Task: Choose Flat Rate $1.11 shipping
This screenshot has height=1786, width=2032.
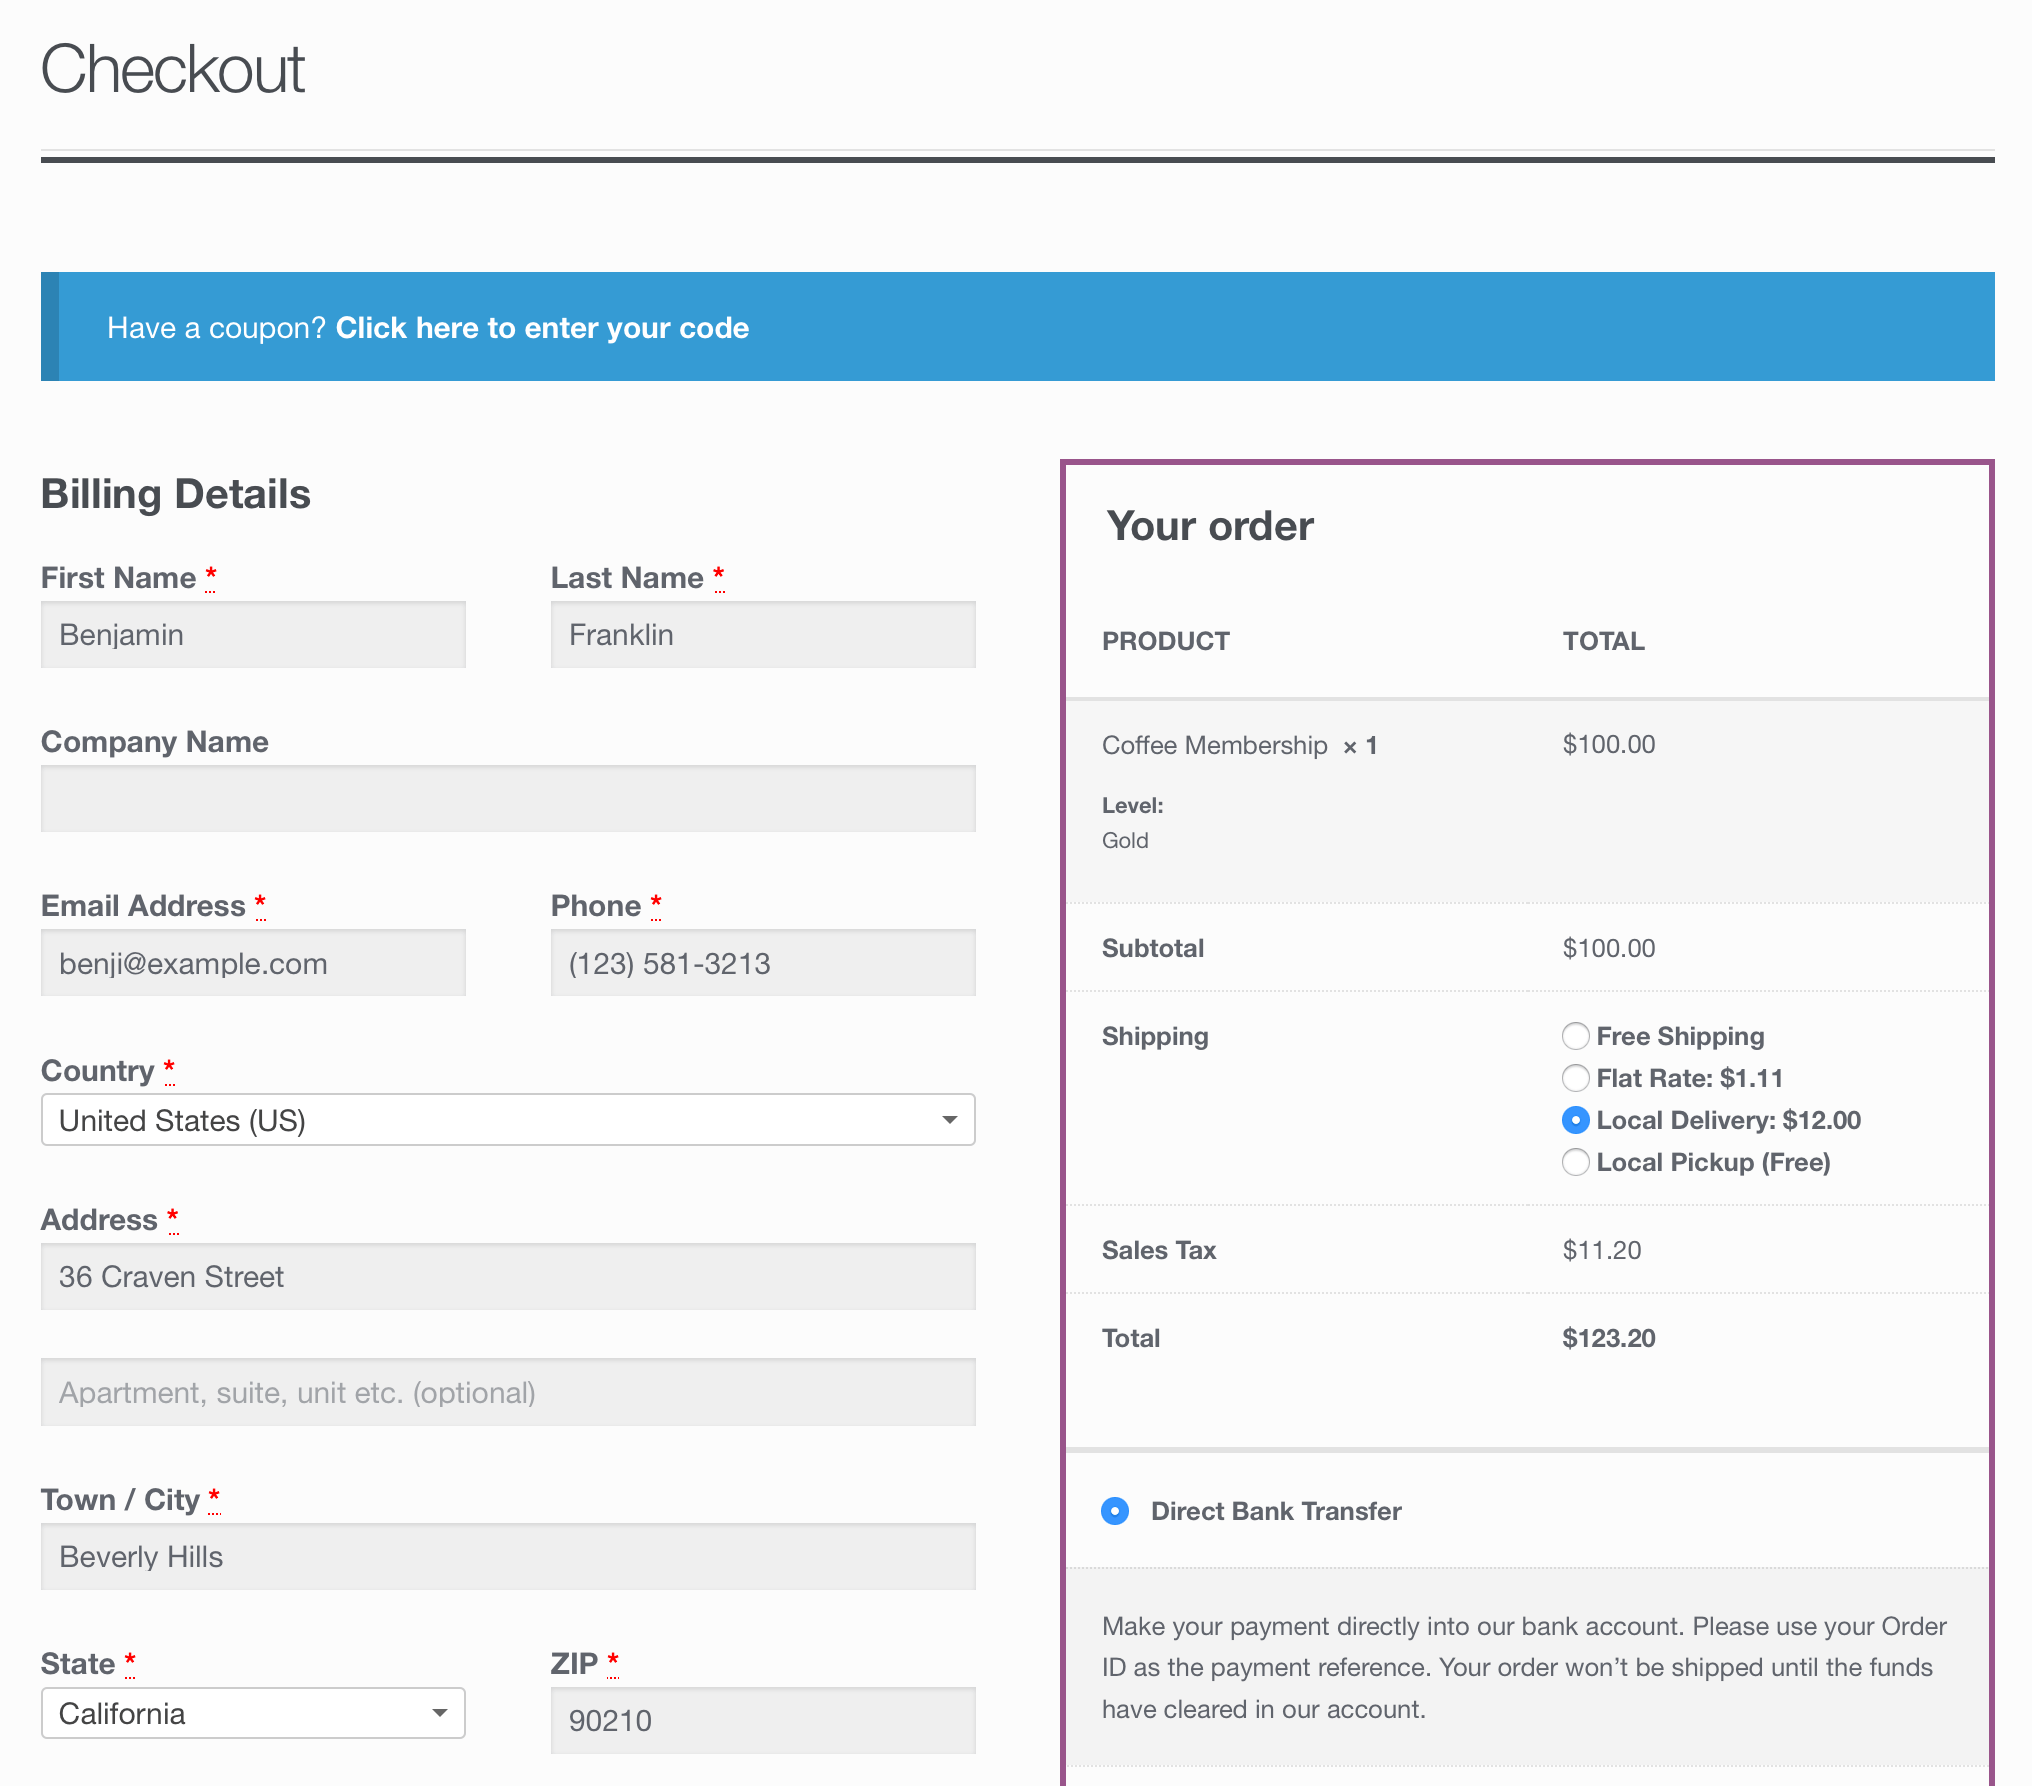Action: pos(1575,1078)
